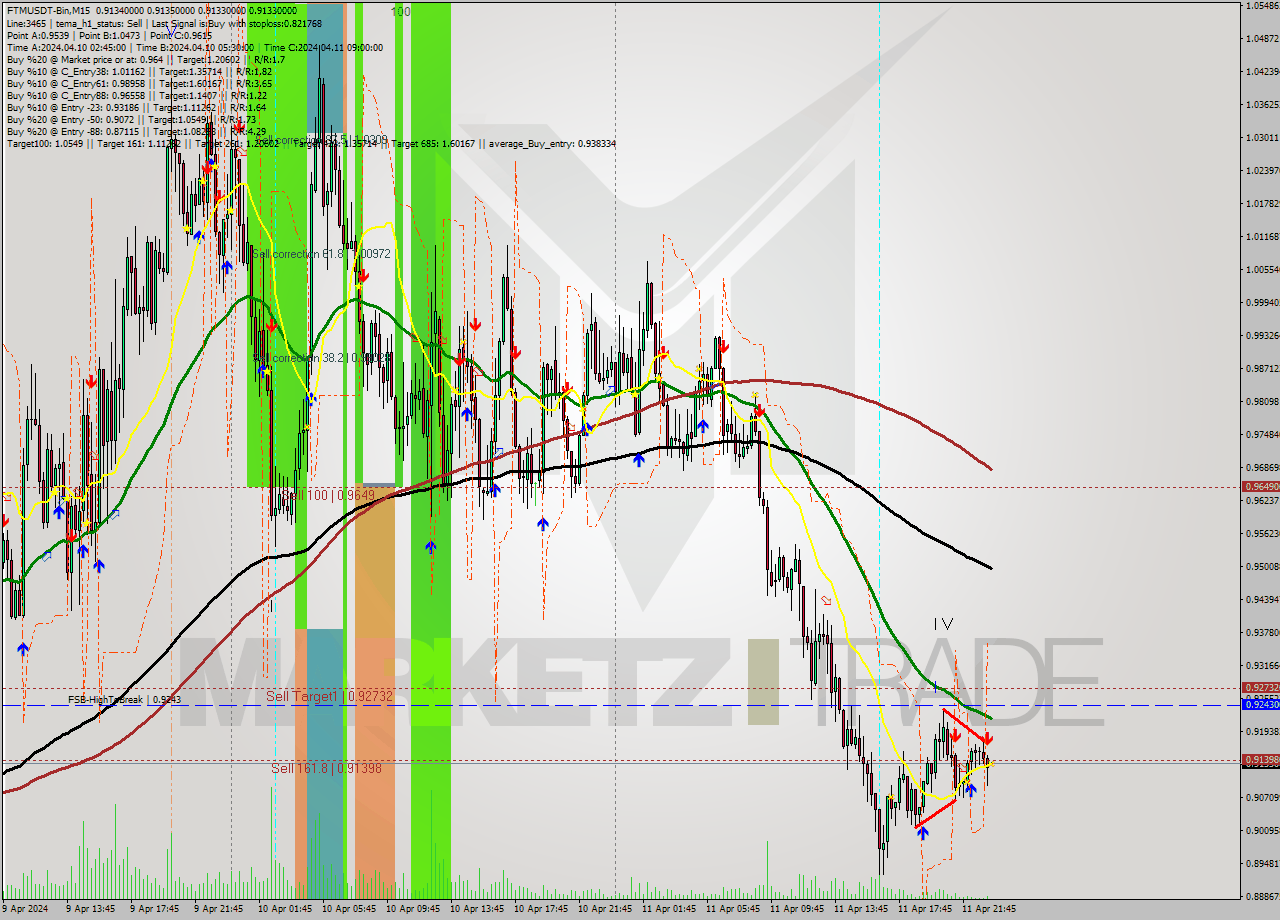Click the FTMUSDT-Bin,M15 chart title
The height and width of the screenshot is (920, 1280).
pyautogui.click(x=47, y=9)
